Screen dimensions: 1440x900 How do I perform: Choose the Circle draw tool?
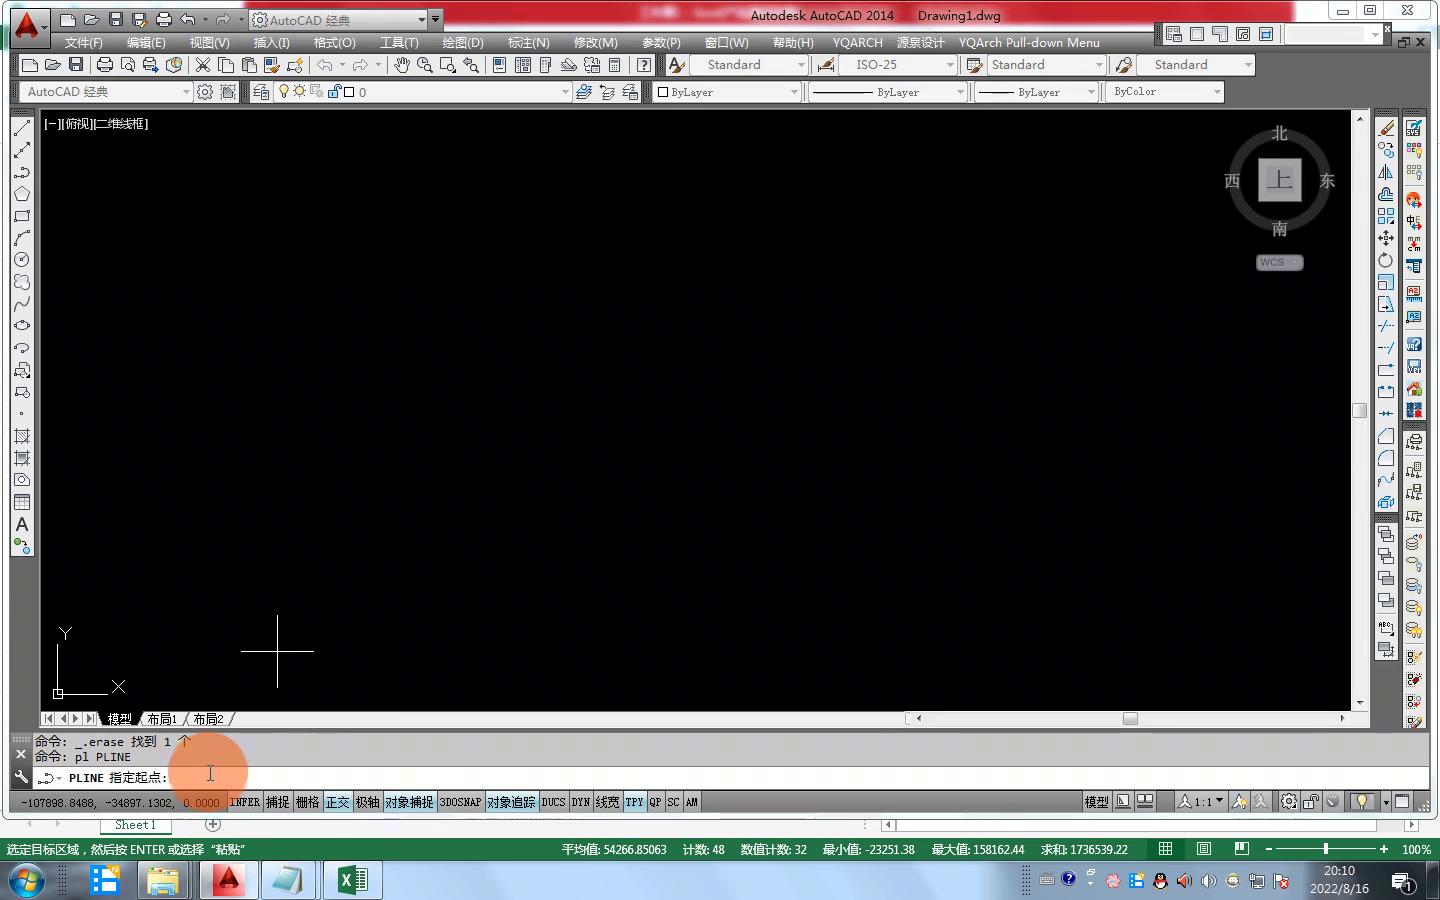pos(22,260)
